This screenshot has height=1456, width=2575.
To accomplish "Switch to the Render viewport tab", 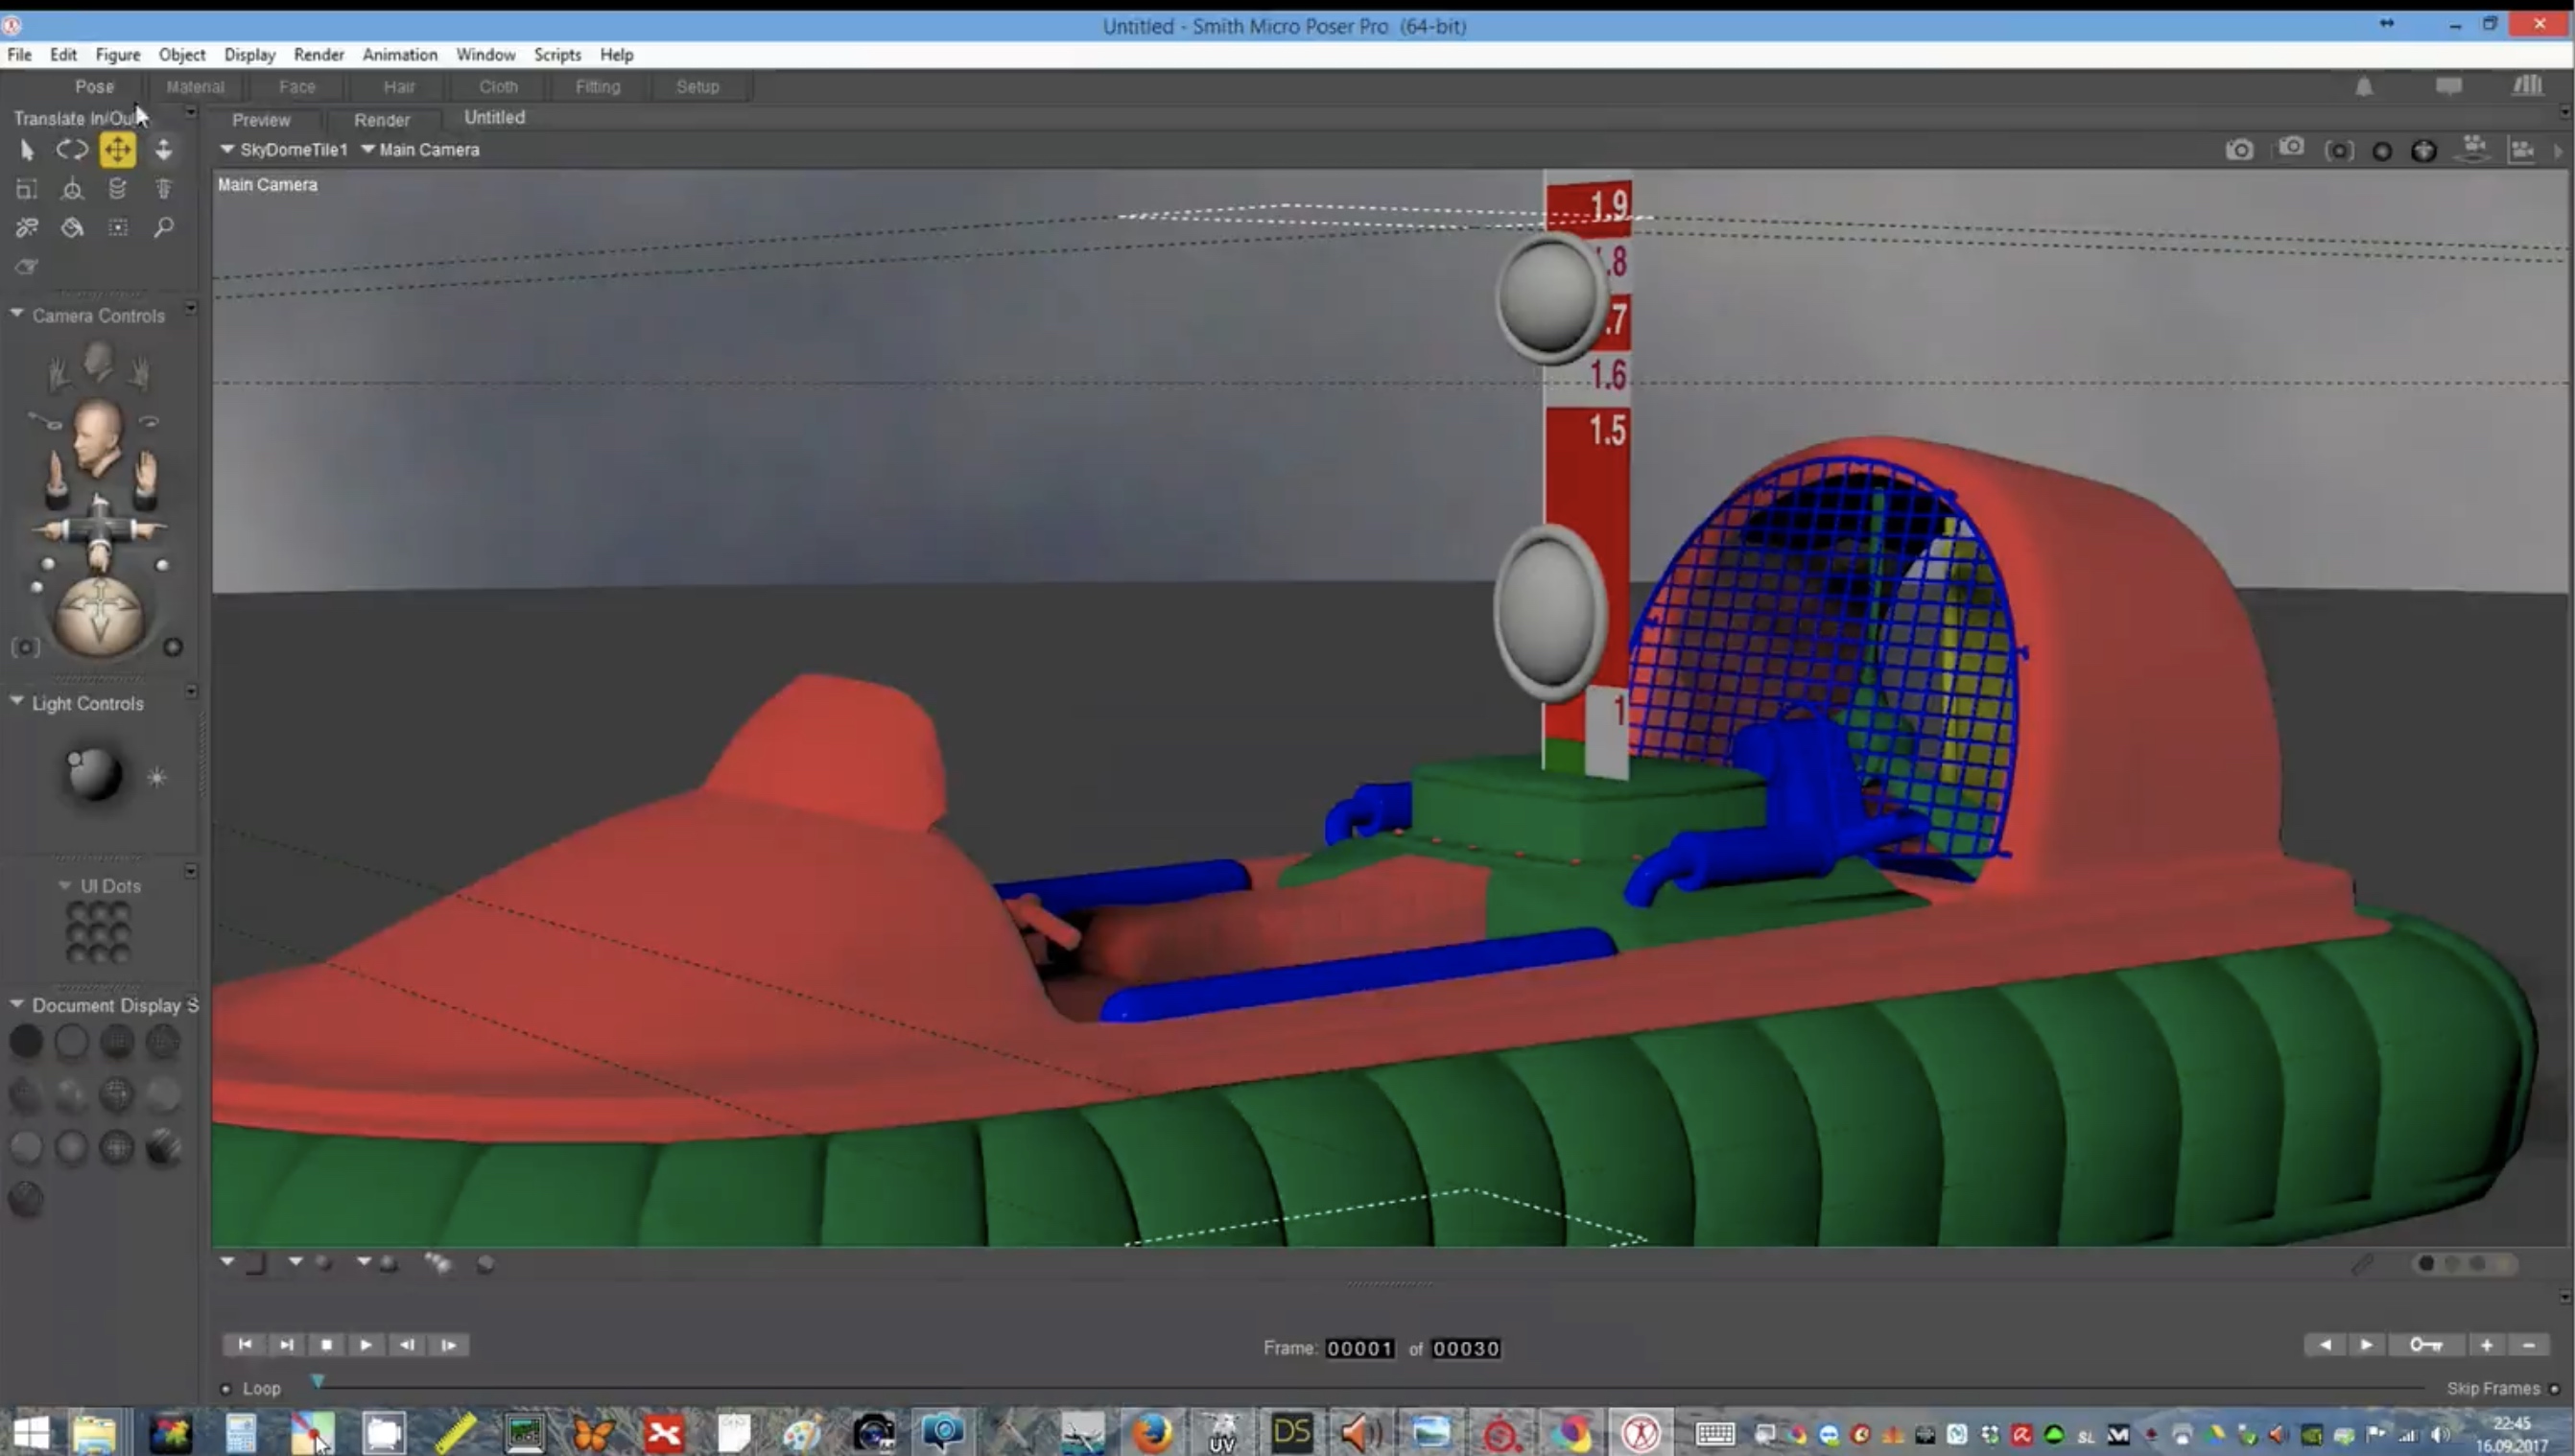I will click(382, 120).
